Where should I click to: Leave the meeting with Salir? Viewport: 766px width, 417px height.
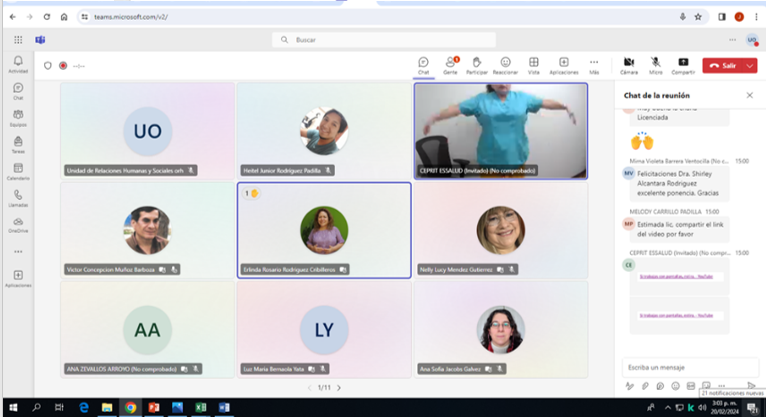pos(723,65)
